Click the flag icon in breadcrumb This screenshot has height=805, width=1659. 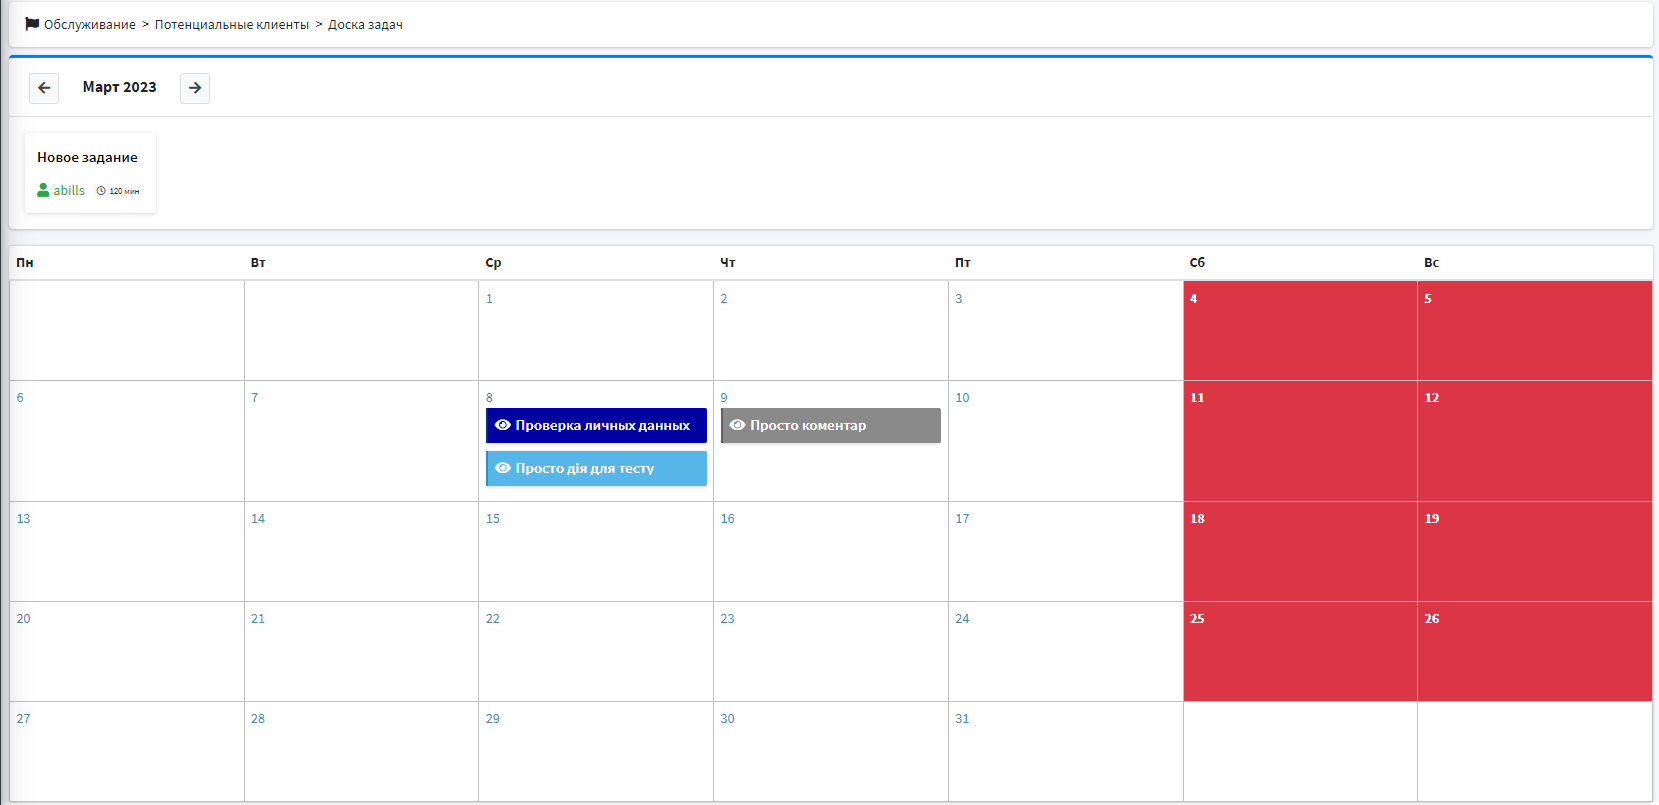tap(32, 24)
